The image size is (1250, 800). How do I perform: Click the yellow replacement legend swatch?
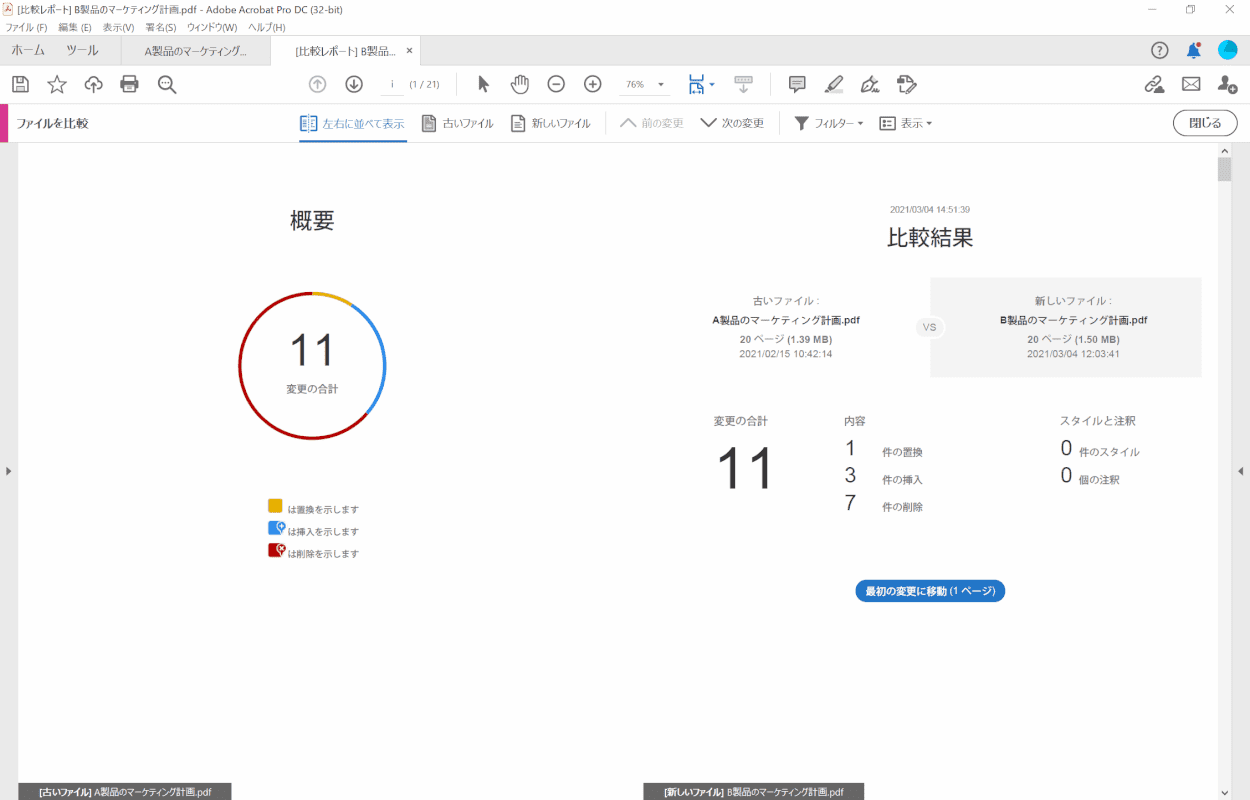[275, 506]
